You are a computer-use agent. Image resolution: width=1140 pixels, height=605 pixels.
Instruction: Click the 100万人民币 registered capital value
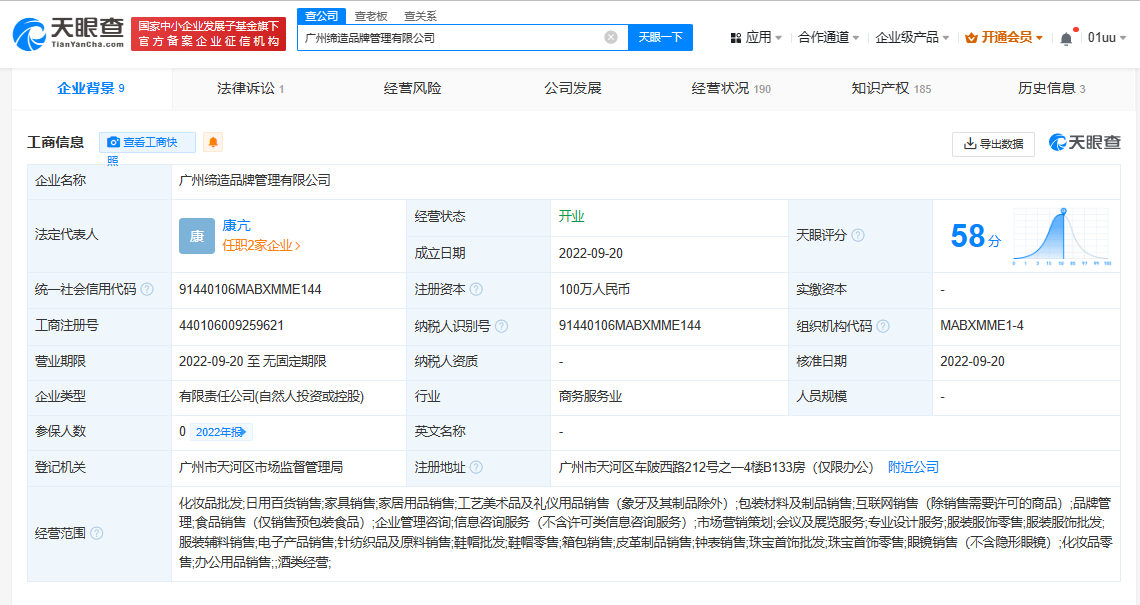[x=594, y=289]
